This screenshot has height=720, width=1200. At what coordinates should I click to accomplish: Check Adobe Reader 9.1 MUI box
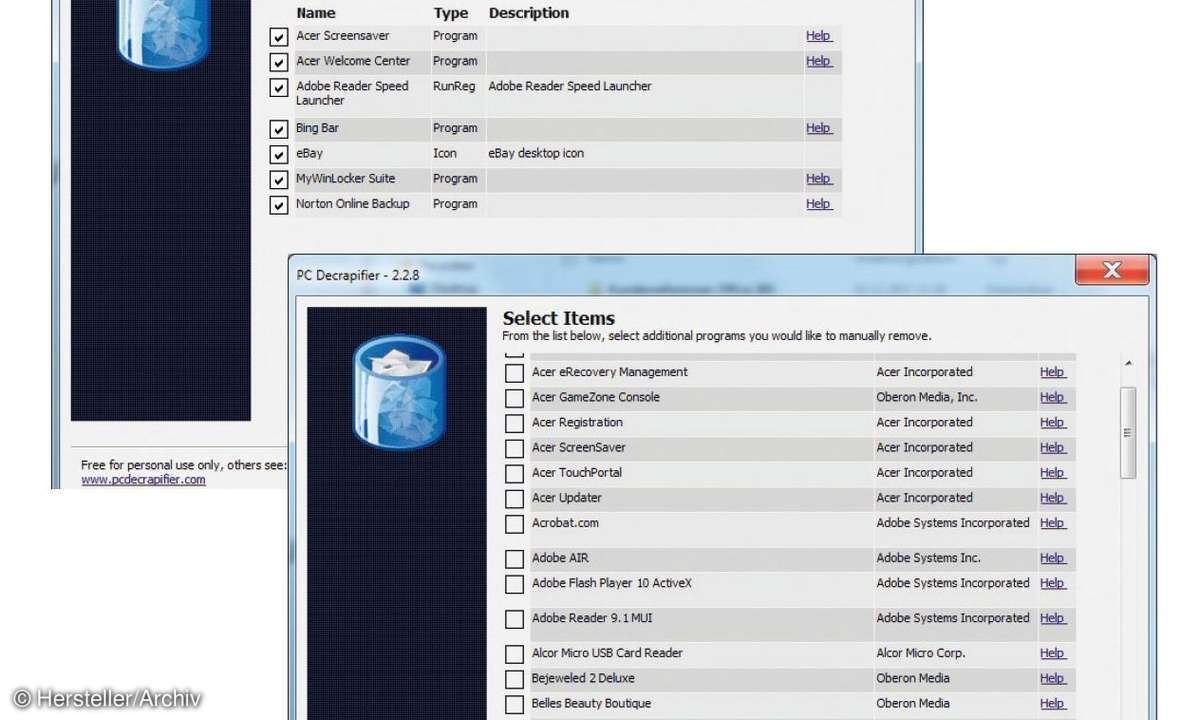(514, 619)
